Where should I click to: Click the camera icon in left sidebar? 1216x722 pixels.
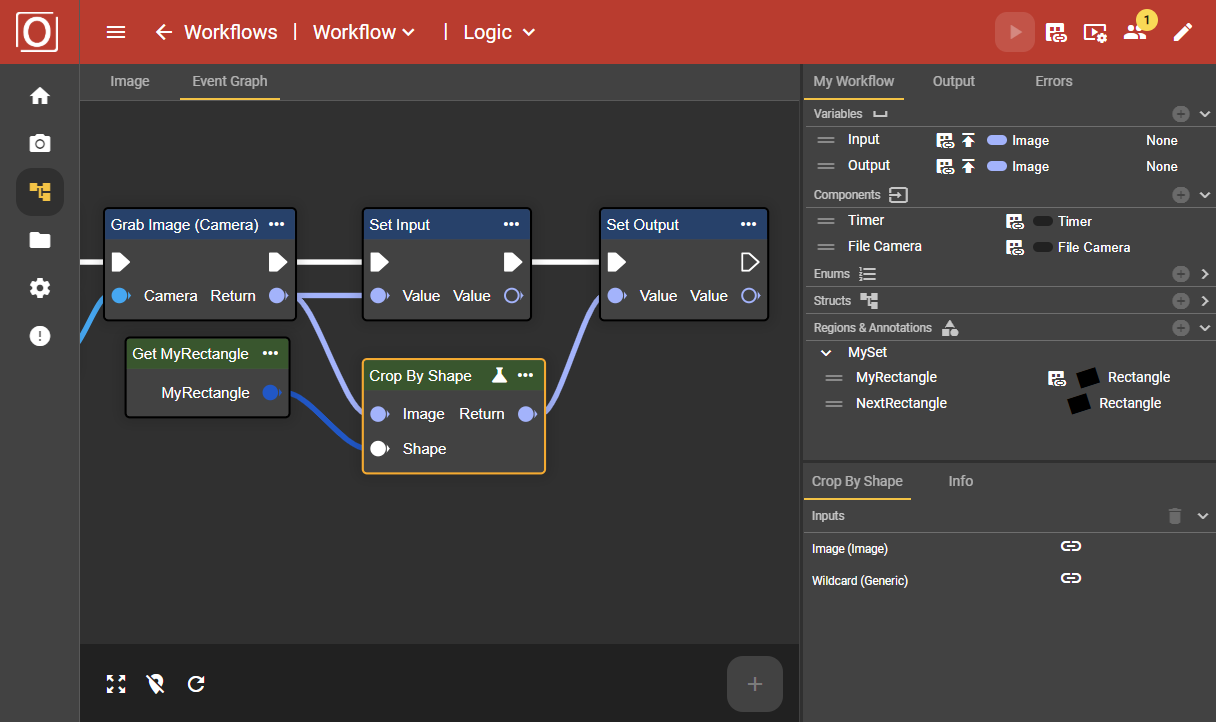click(40, 144)
